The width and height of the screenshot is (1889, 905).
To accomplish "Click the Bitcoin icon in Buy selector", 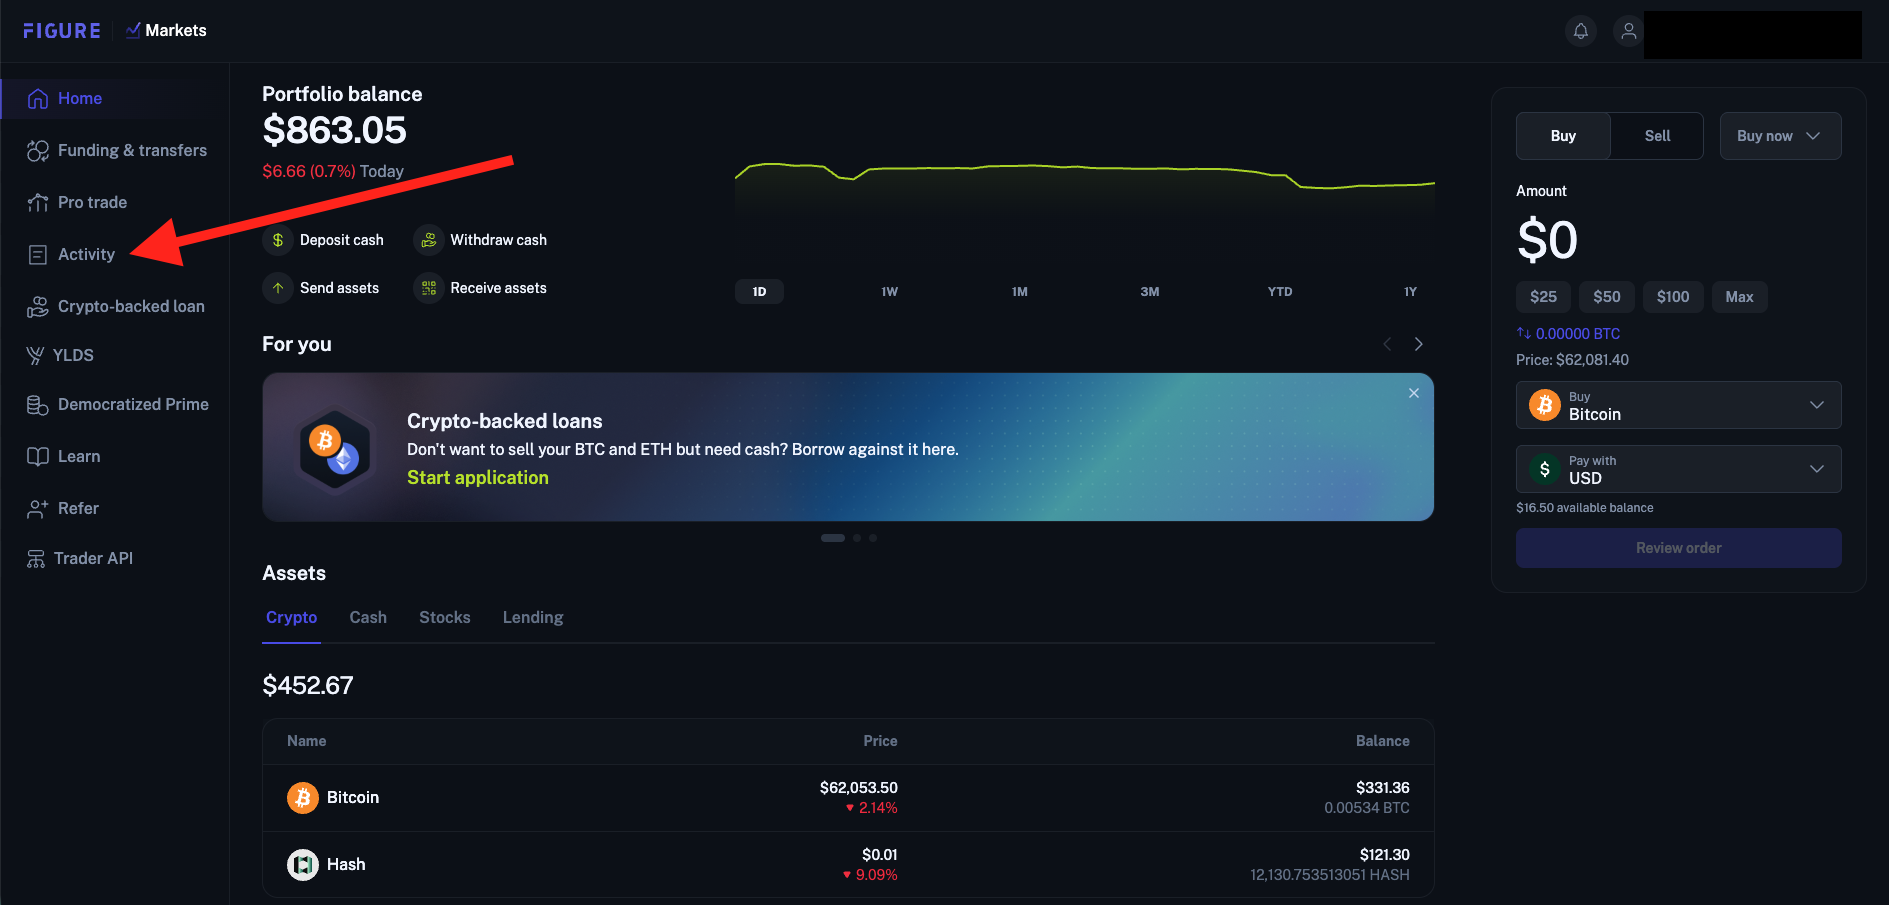I will [x=1545, y=405].
